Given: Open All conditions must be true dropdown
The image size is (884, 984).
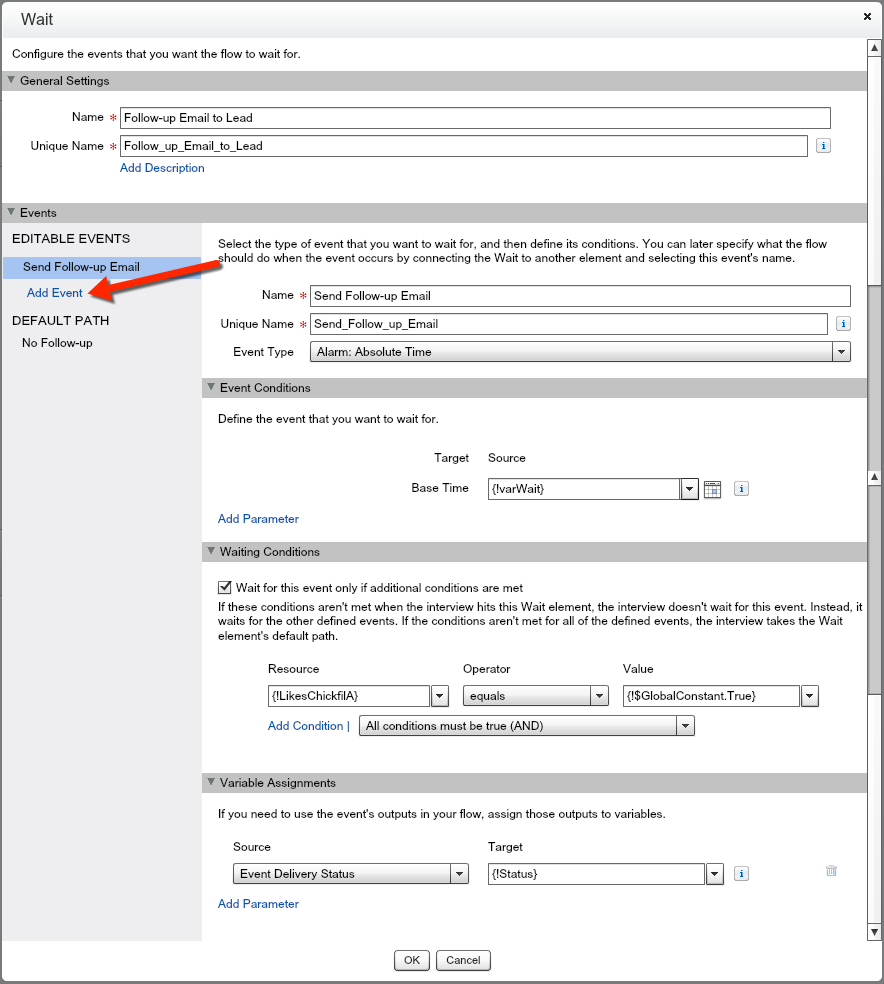Looking at the screenshot, I should 685,726.
